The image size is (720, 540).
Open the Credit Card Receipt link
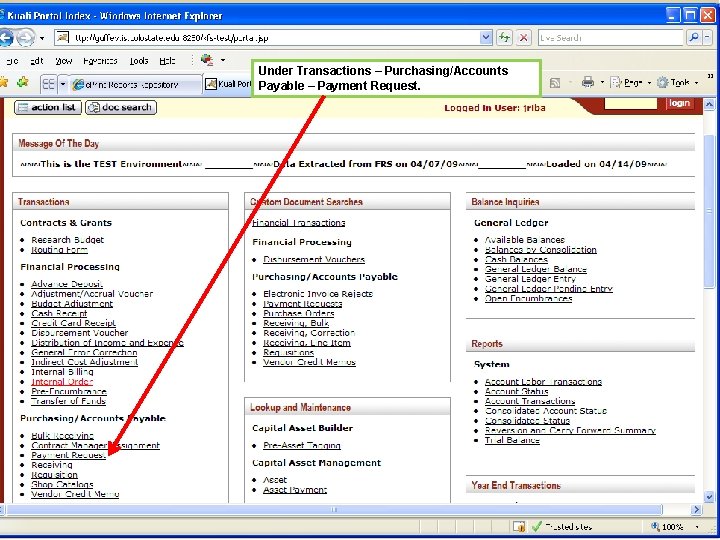tap(73, 323)
